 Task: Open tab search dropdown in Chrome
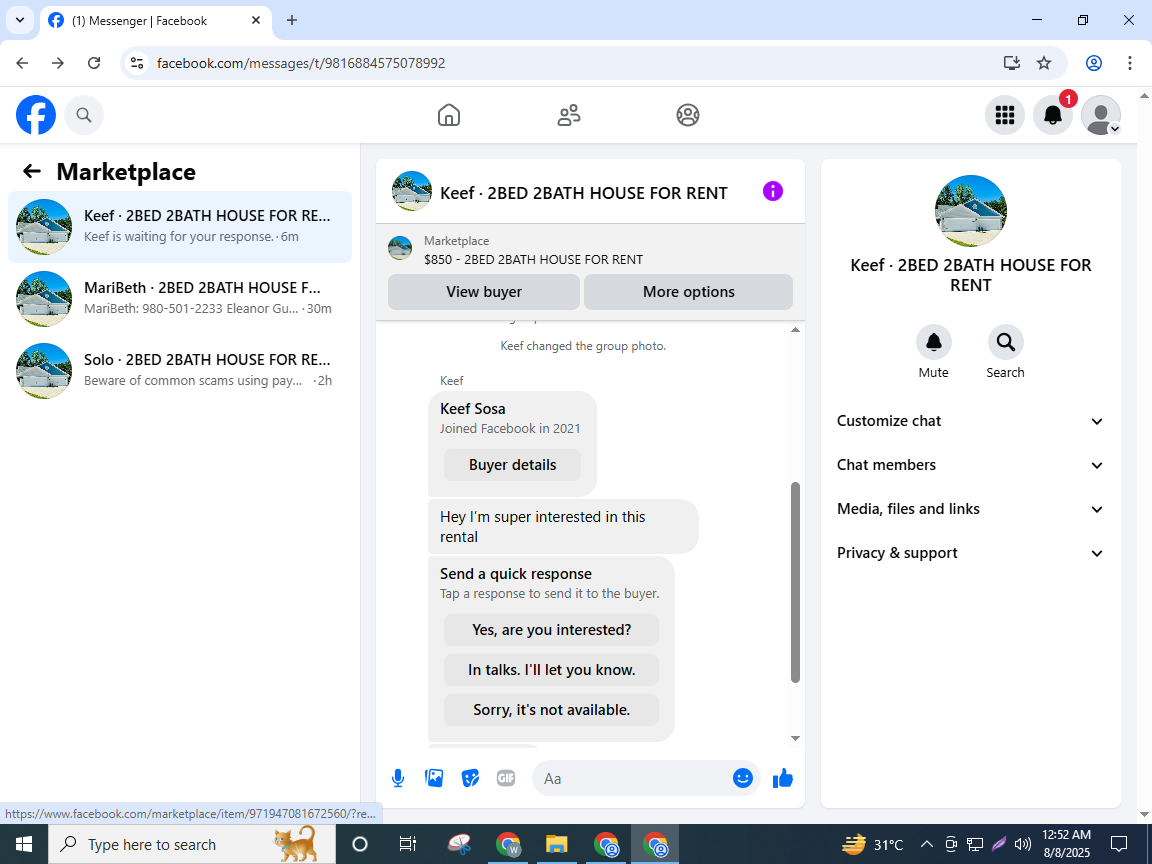click(x=20, y=21)
